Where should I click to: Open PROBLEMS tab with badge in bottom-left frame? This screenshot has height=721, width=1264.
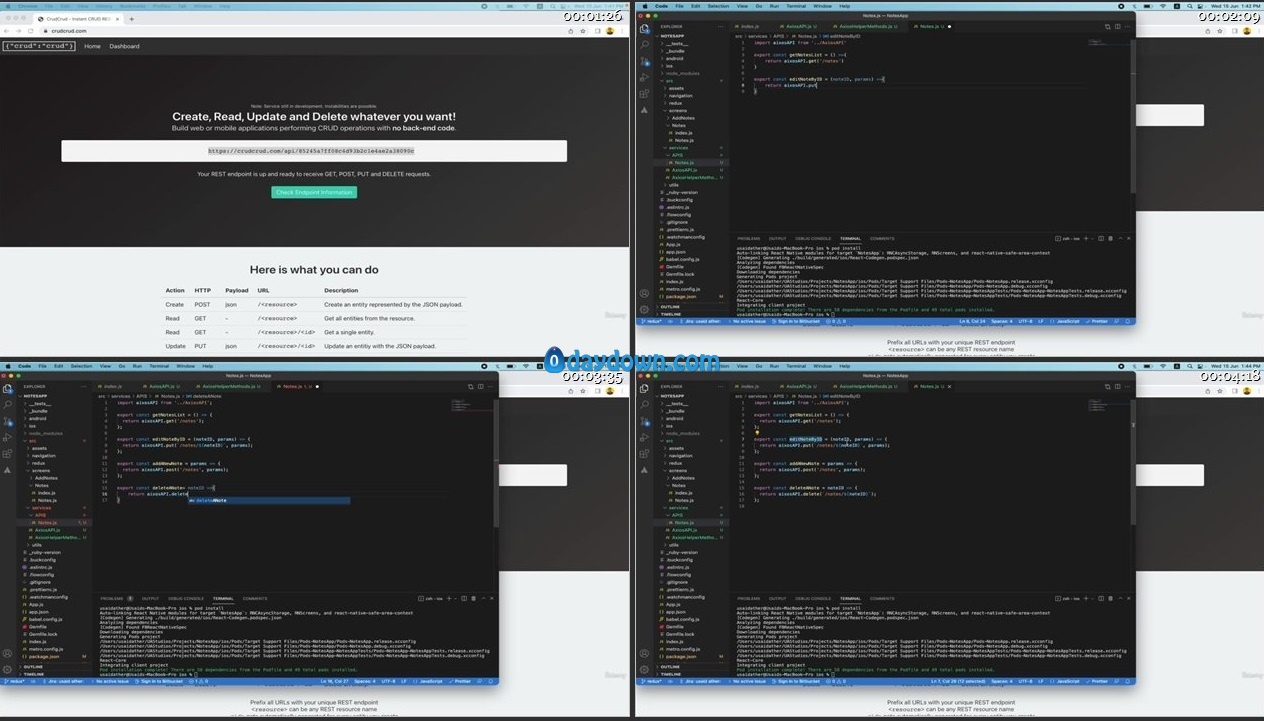tap(118, 598)
